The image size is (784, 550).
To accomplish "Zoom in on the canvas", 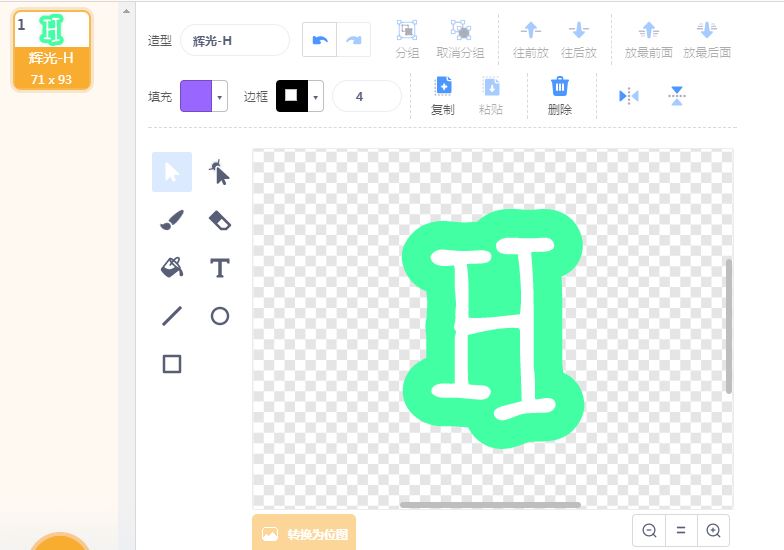I will (x=714, y=530).
